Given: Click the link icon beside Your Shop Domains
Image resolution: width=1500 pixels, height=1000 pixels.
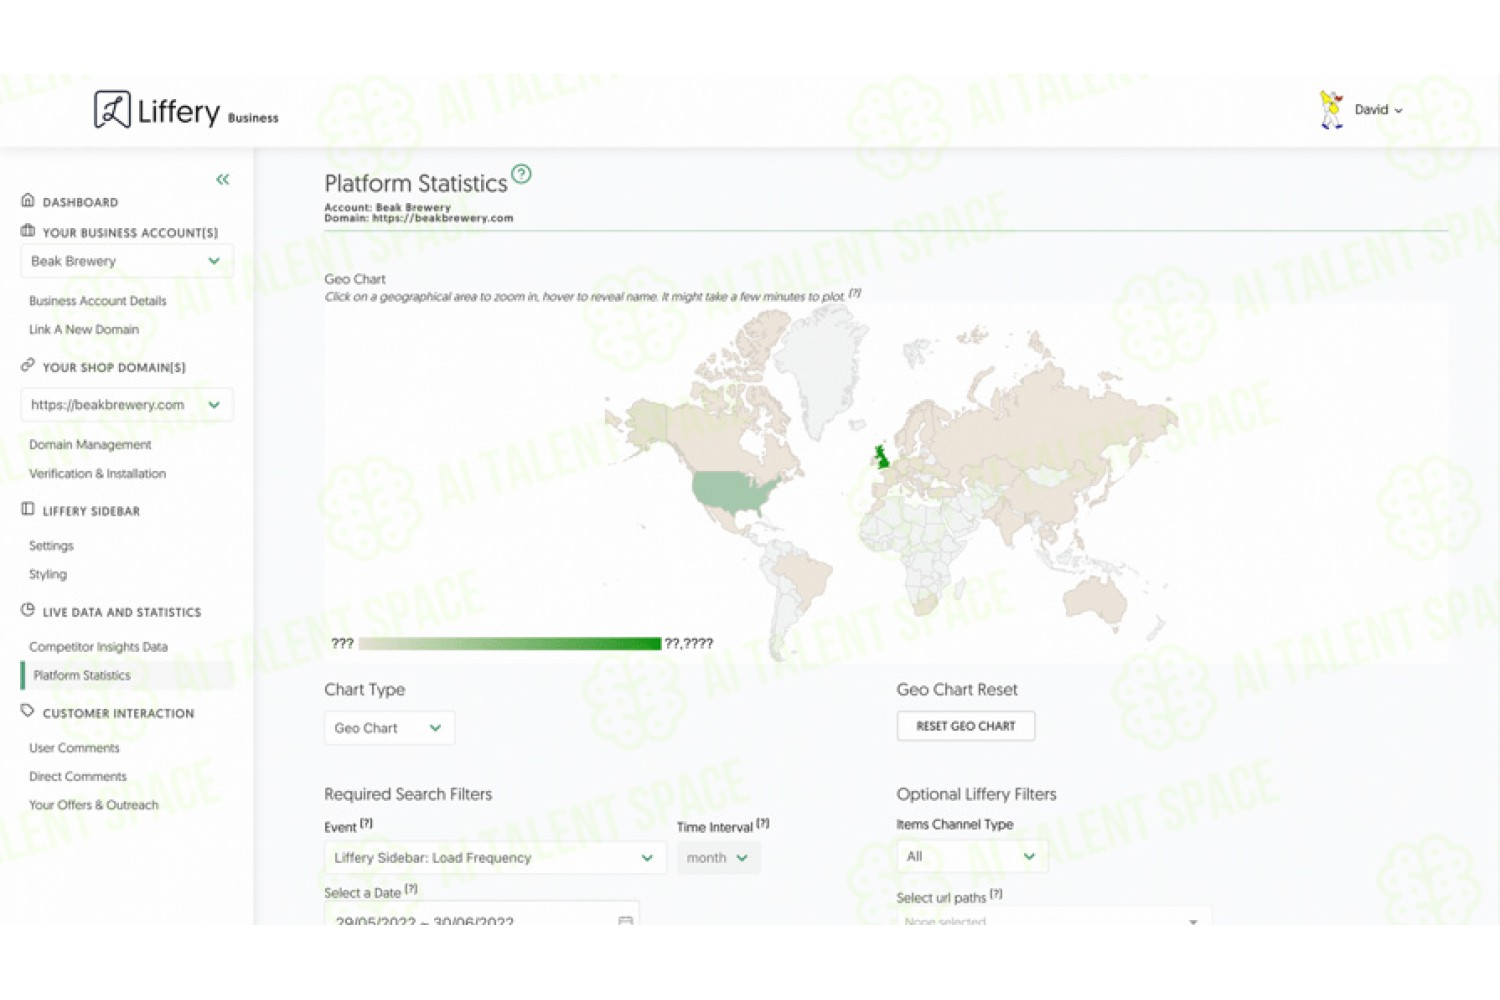Looking at the screenshot, I should (28, 366).
